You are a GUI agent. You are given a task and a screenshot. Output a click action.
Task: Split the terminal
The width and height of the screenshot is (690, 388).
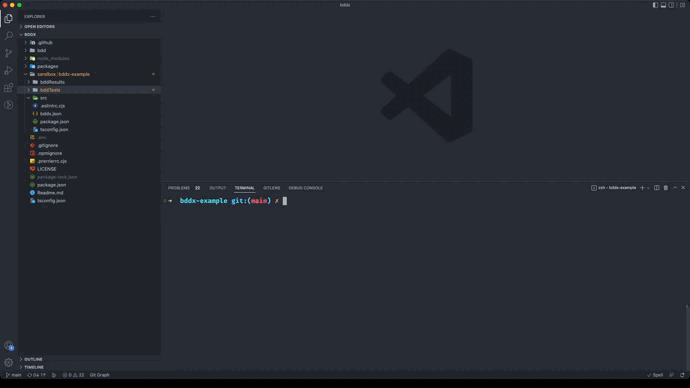(x=657, y=188)
